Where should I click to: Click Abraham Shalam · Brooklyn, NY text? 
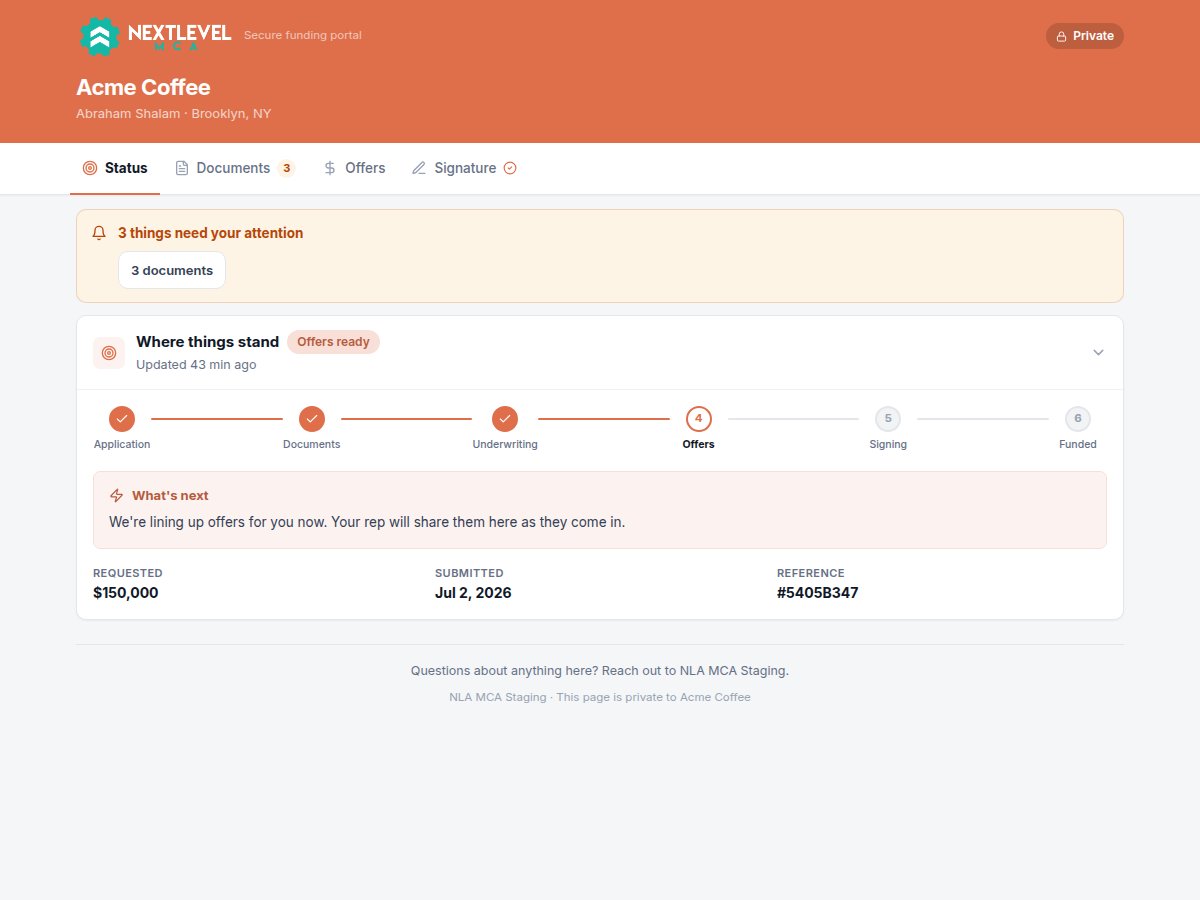coord(173,114)
